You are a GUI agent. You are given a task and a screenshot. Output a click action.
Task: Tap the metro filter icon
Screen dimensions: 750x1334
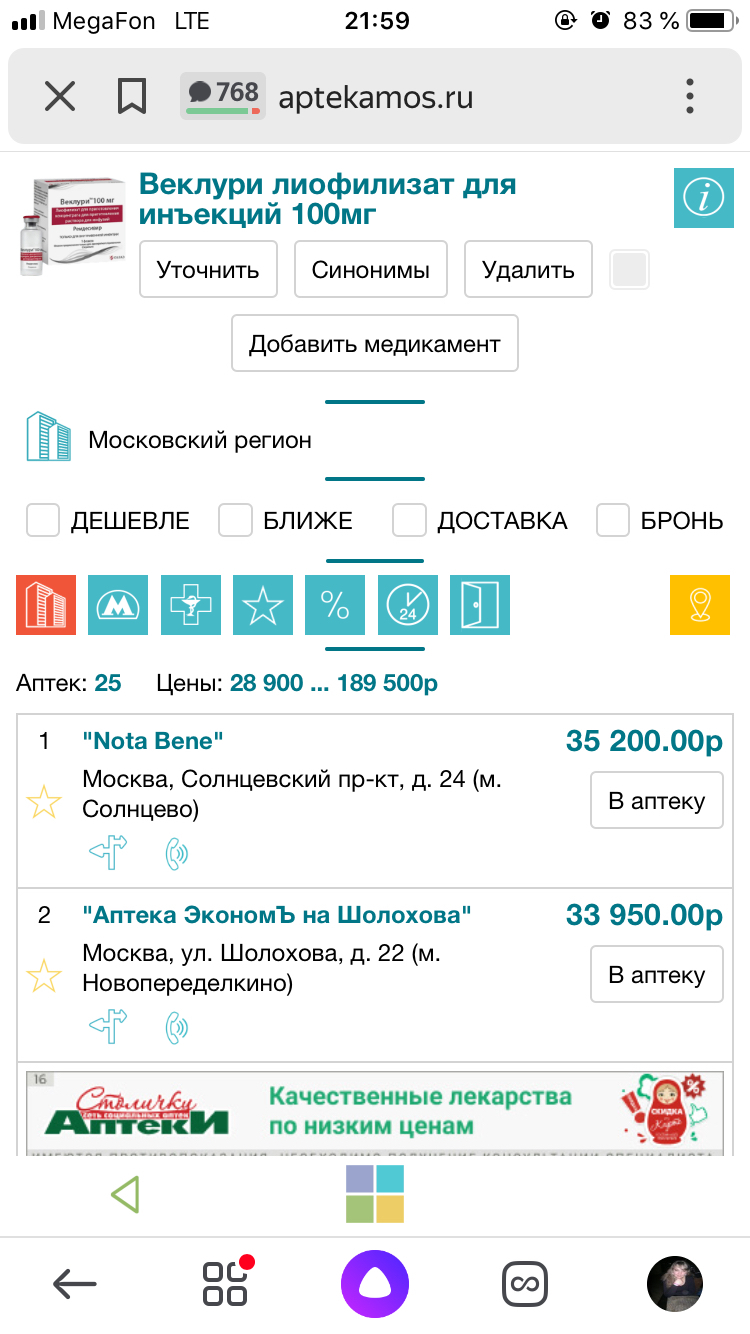tap(118, 605)
